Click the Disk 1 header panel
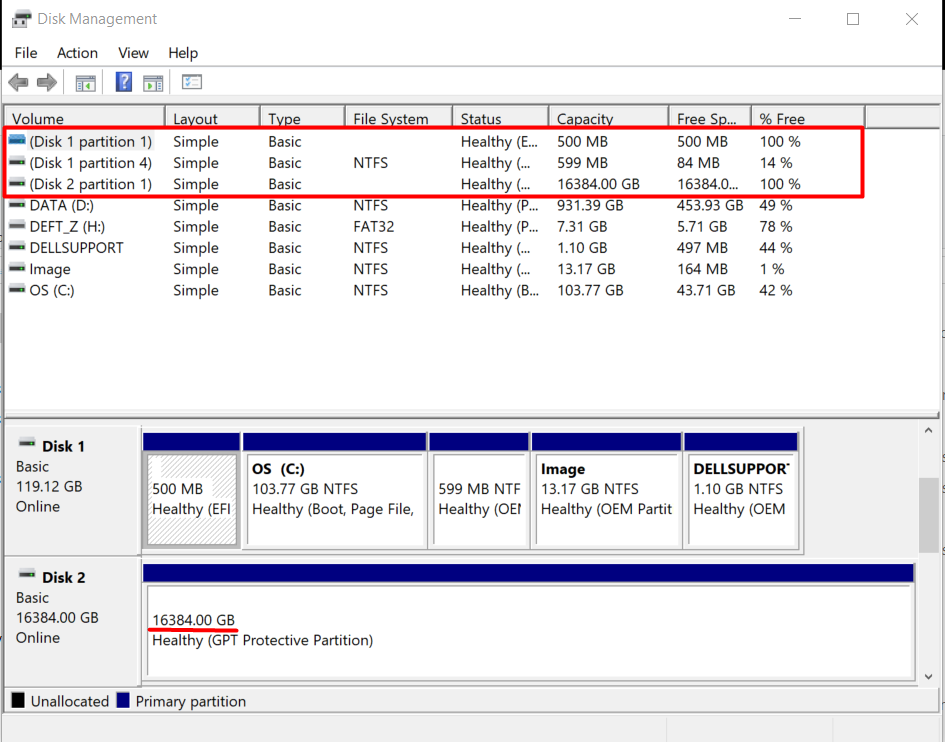 click(72, 491)
